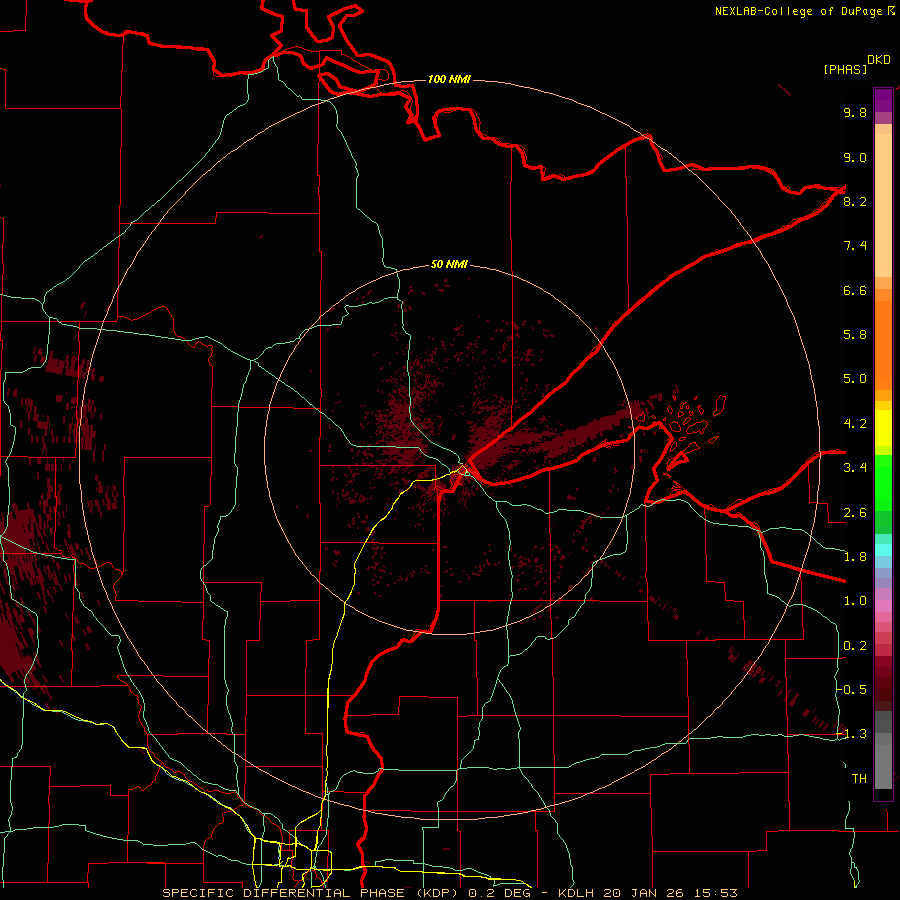The image size is (900, 900).
Task: Click the 100 NMI range ring label
Action: point(449,79)
